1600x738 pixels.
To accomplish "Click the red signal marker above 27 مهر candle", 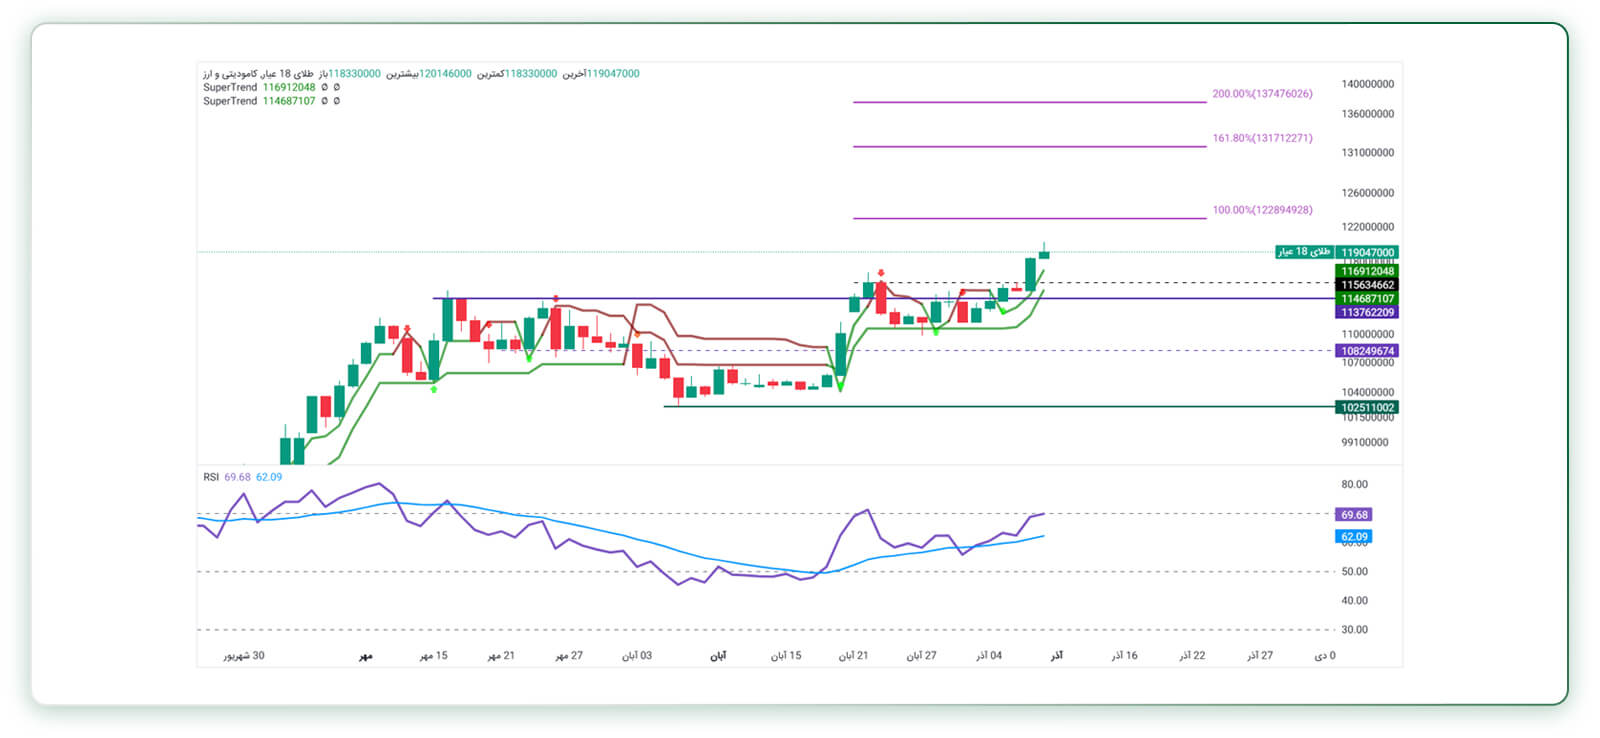I will click(556, 298).
